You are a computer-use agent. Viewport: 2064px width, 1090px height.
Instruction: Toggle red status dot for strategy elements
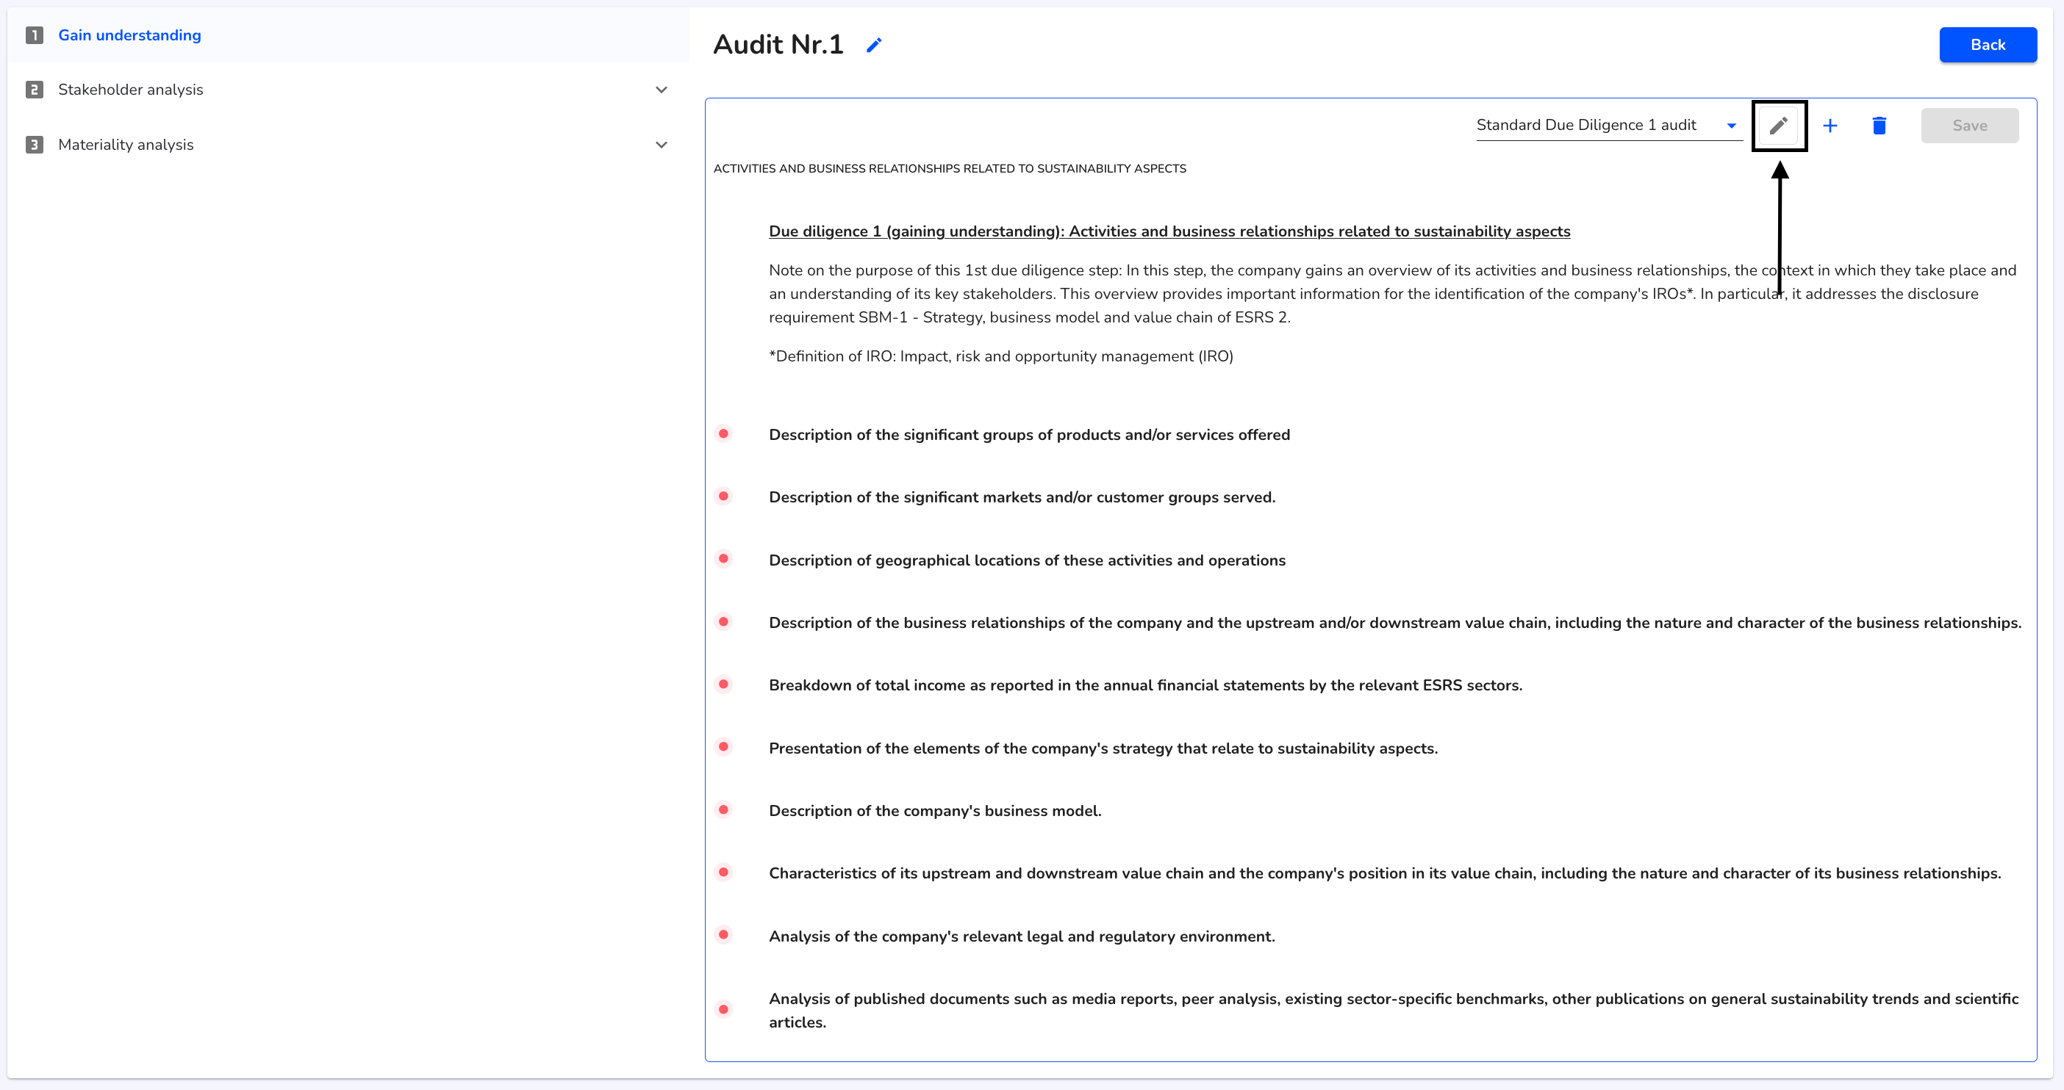point(724,747)
